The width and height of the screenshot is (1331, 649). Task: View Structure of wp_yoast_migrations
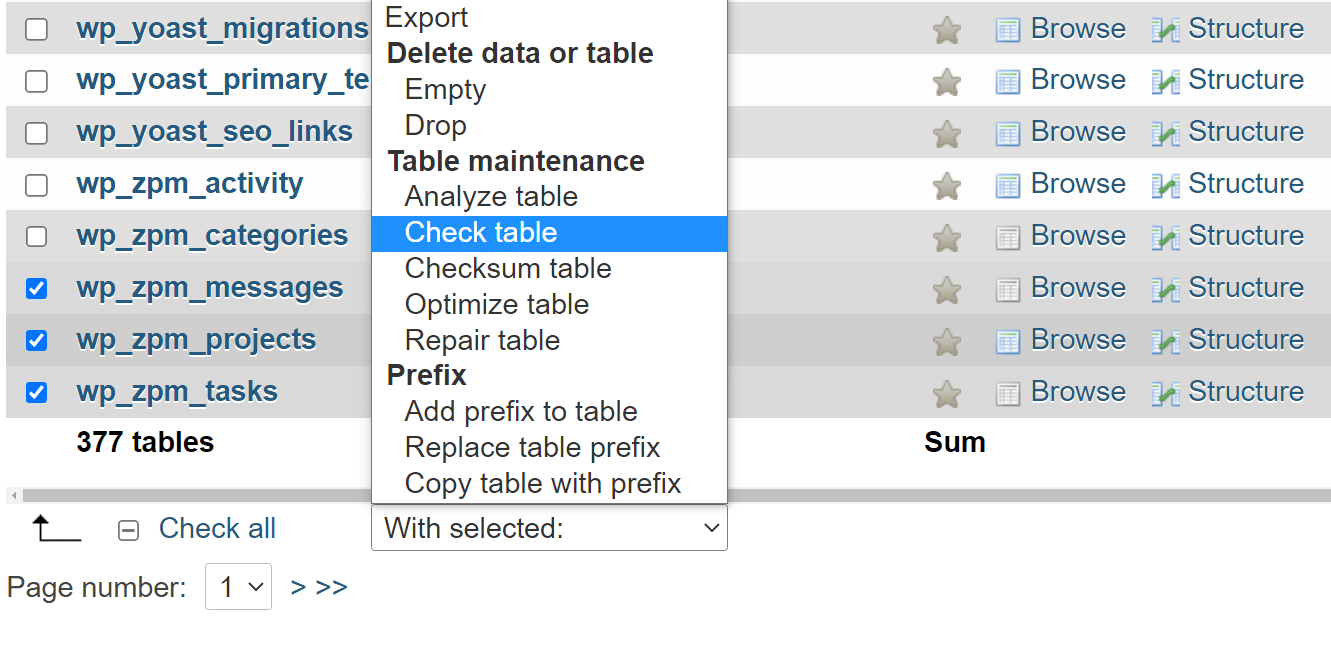(1245, 28)
